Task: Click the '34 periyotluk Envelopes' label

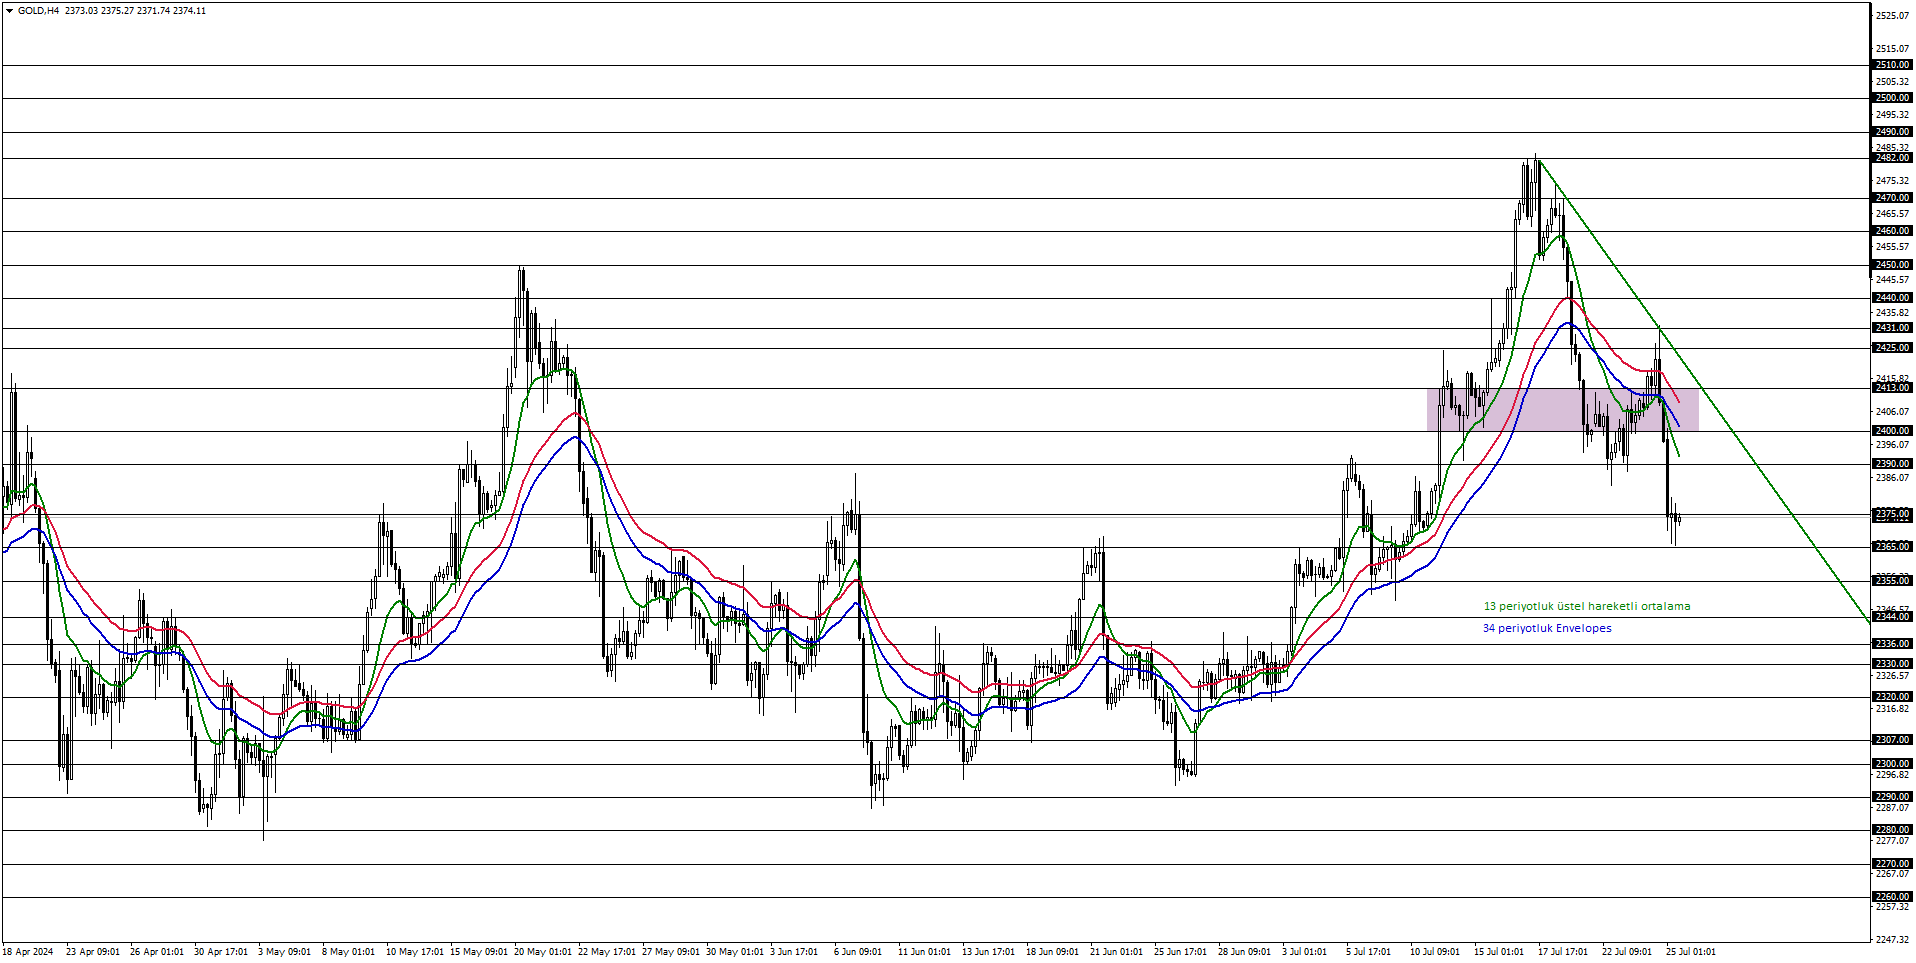Action: click(1547, 628)
